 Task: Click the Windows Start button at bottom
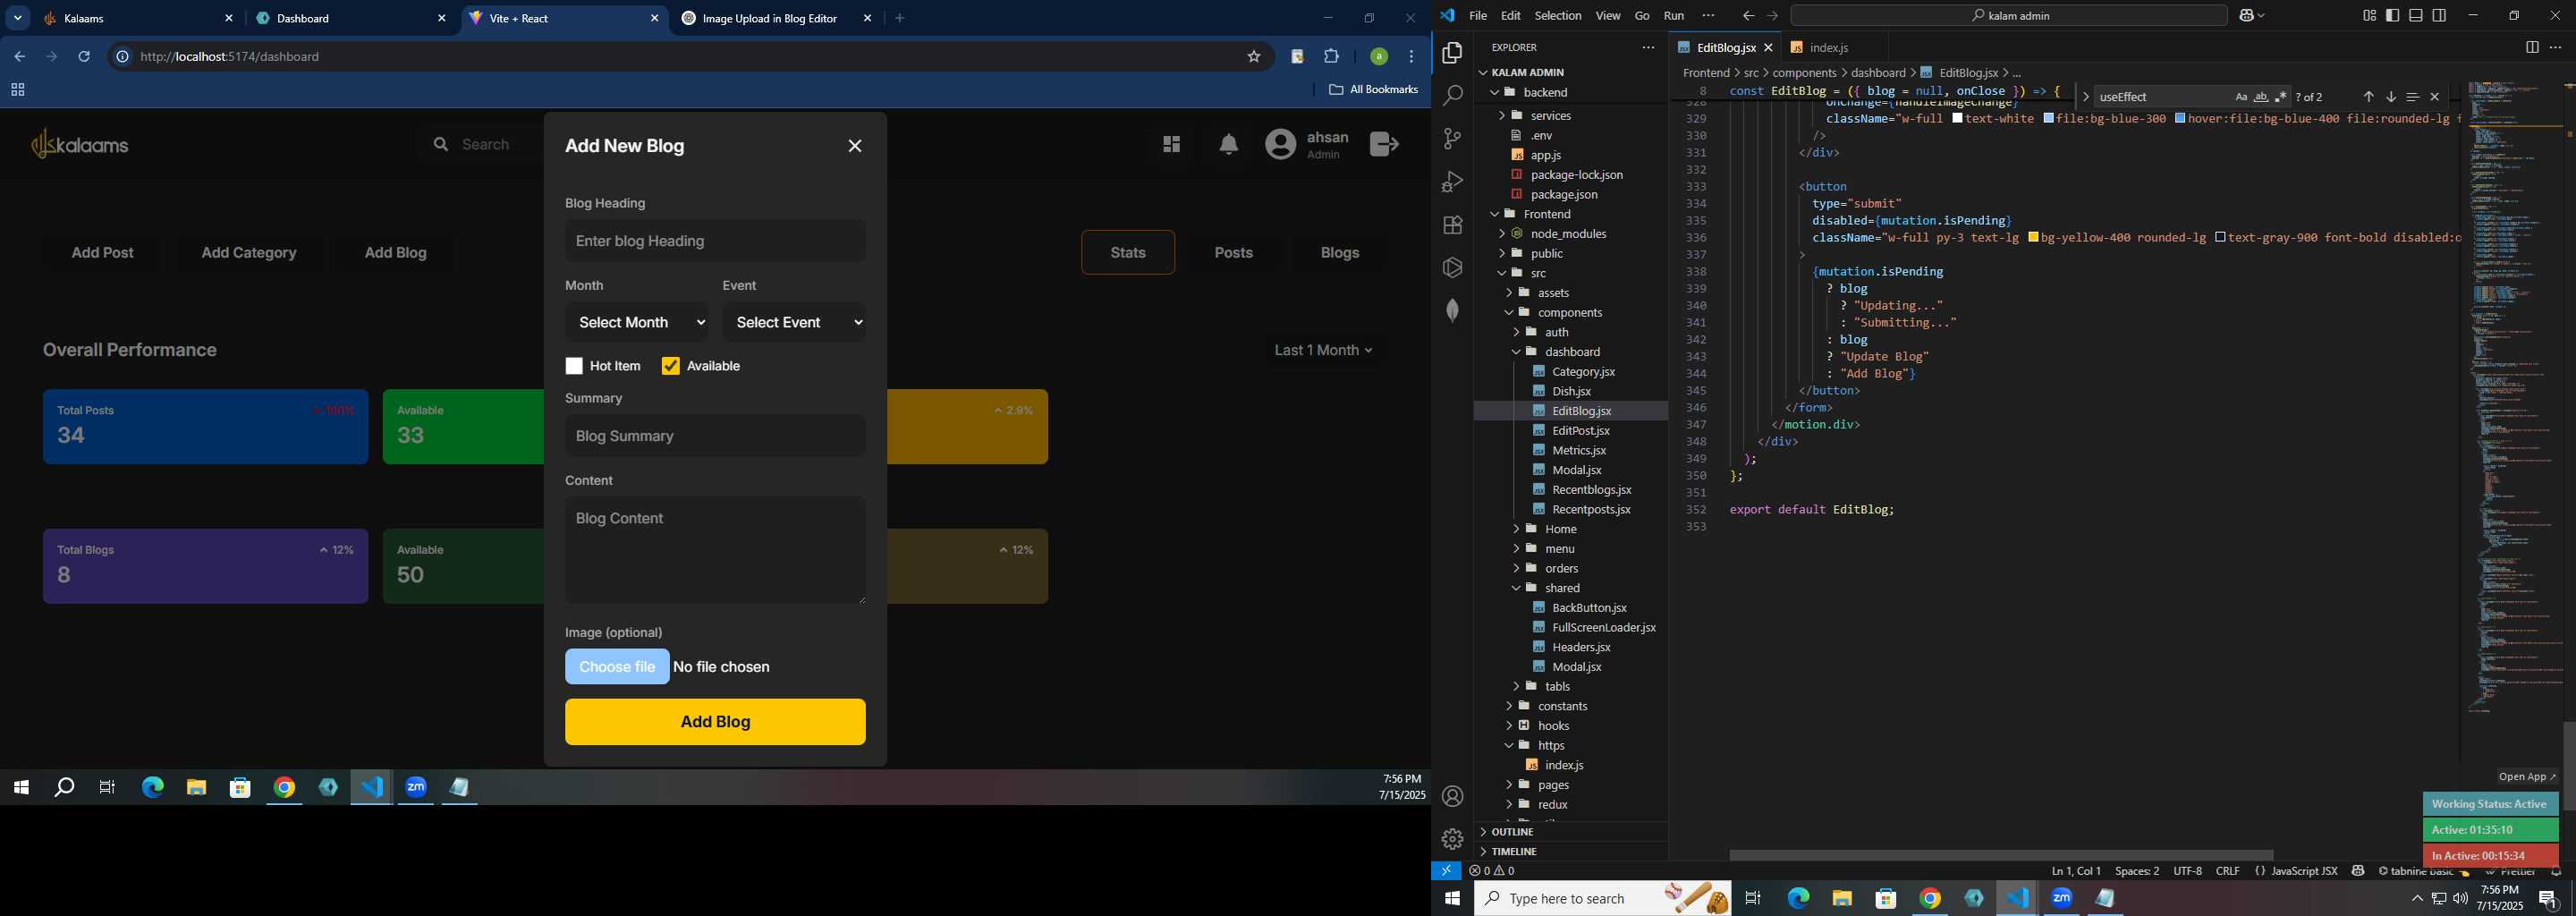1452,899
